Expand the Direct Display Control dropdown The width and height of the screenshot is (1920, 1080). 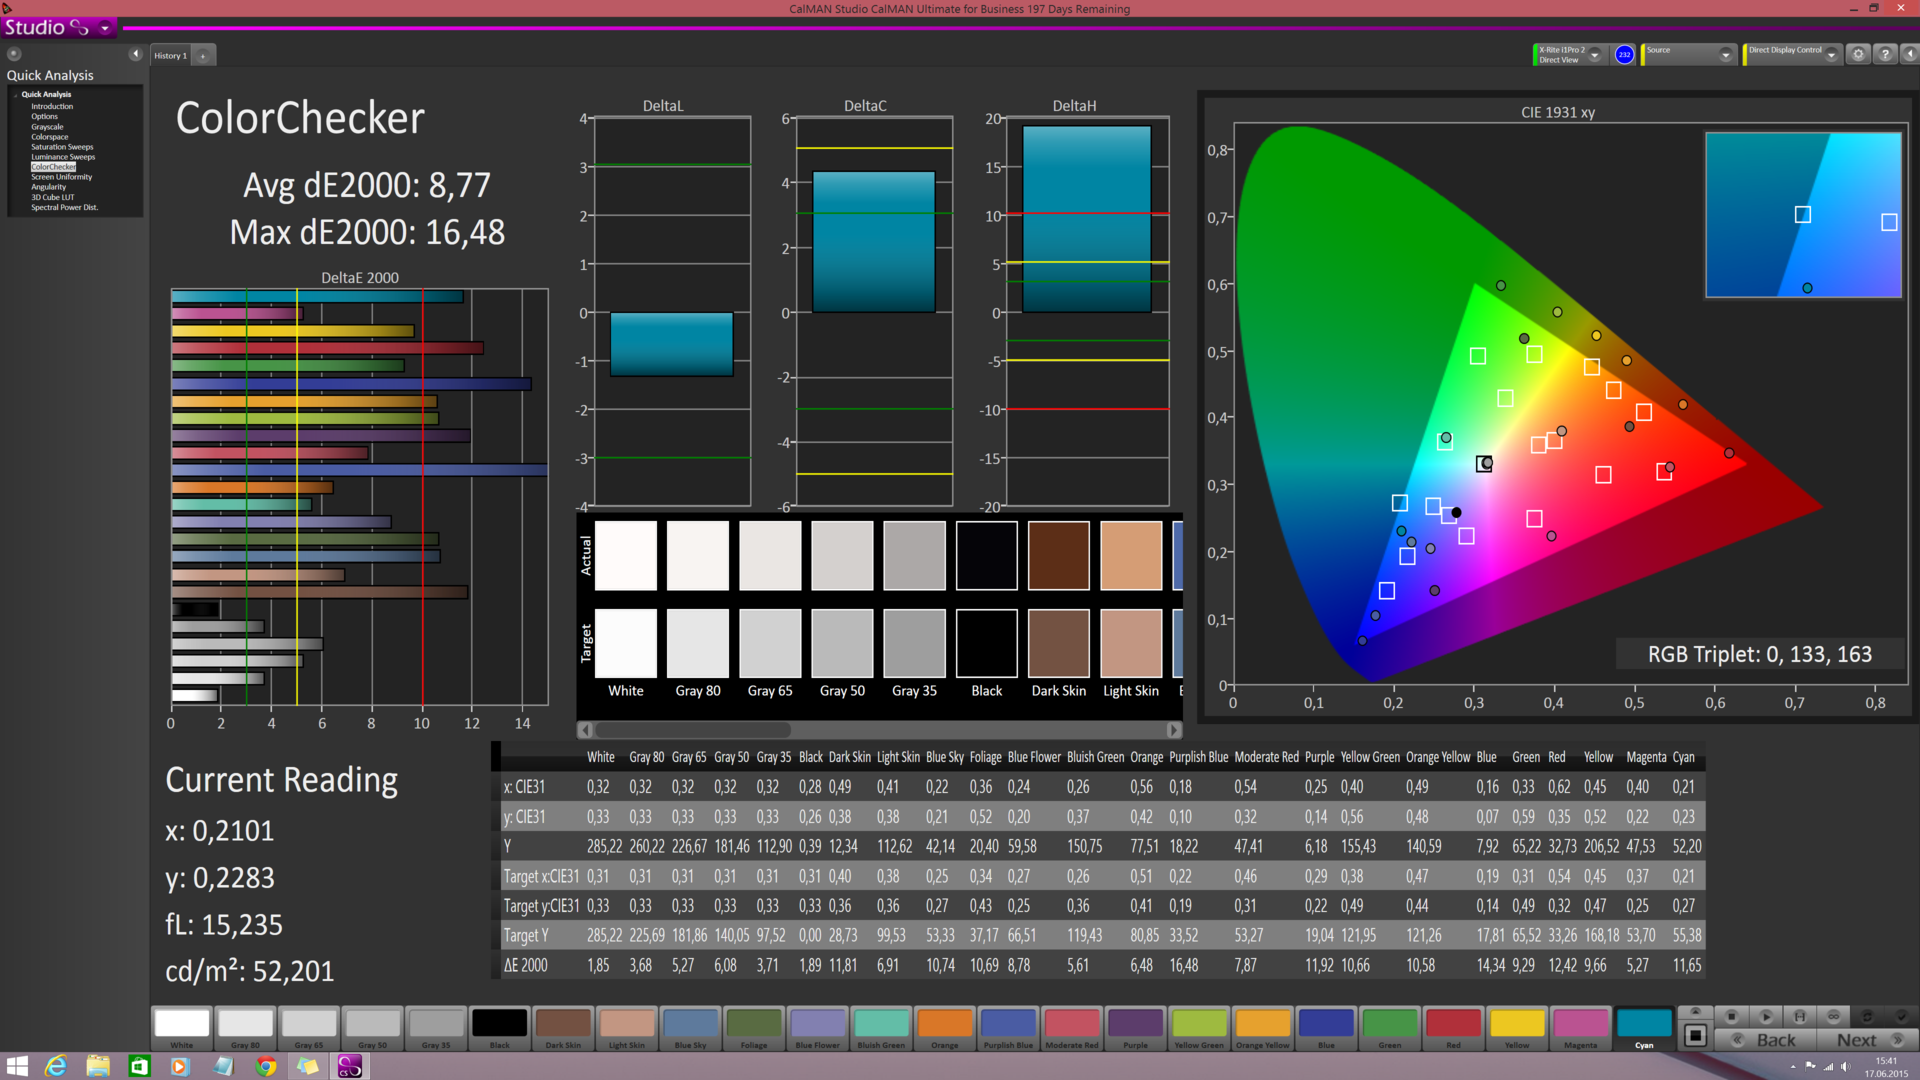[1831, 55]
